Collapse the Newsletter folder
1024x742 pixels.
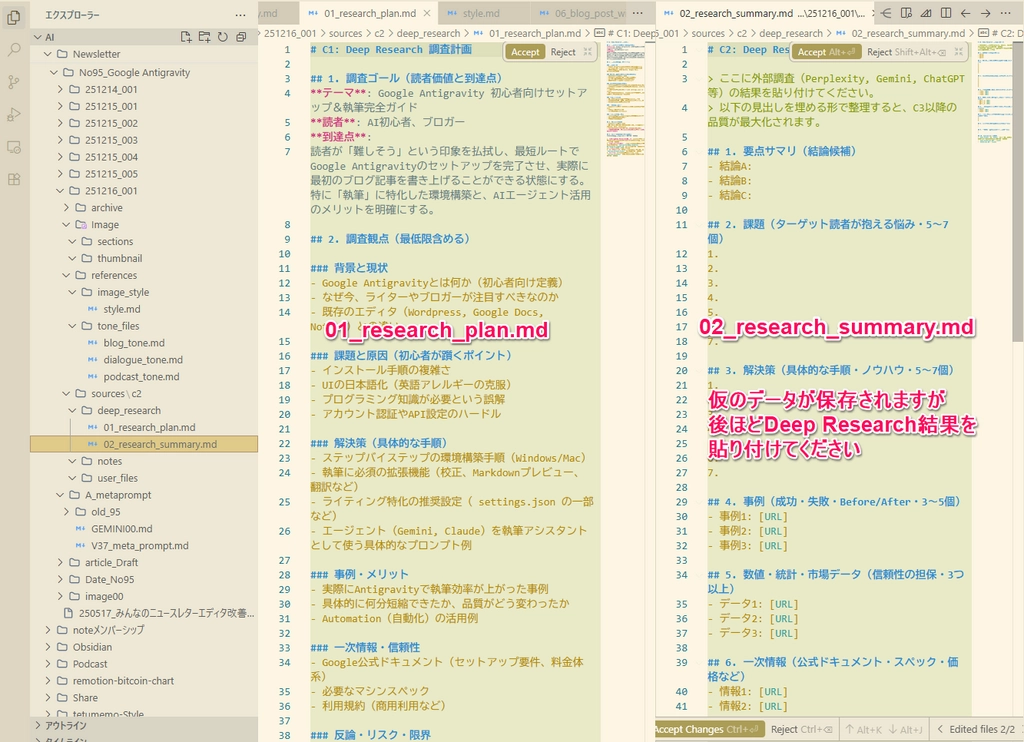47,54
